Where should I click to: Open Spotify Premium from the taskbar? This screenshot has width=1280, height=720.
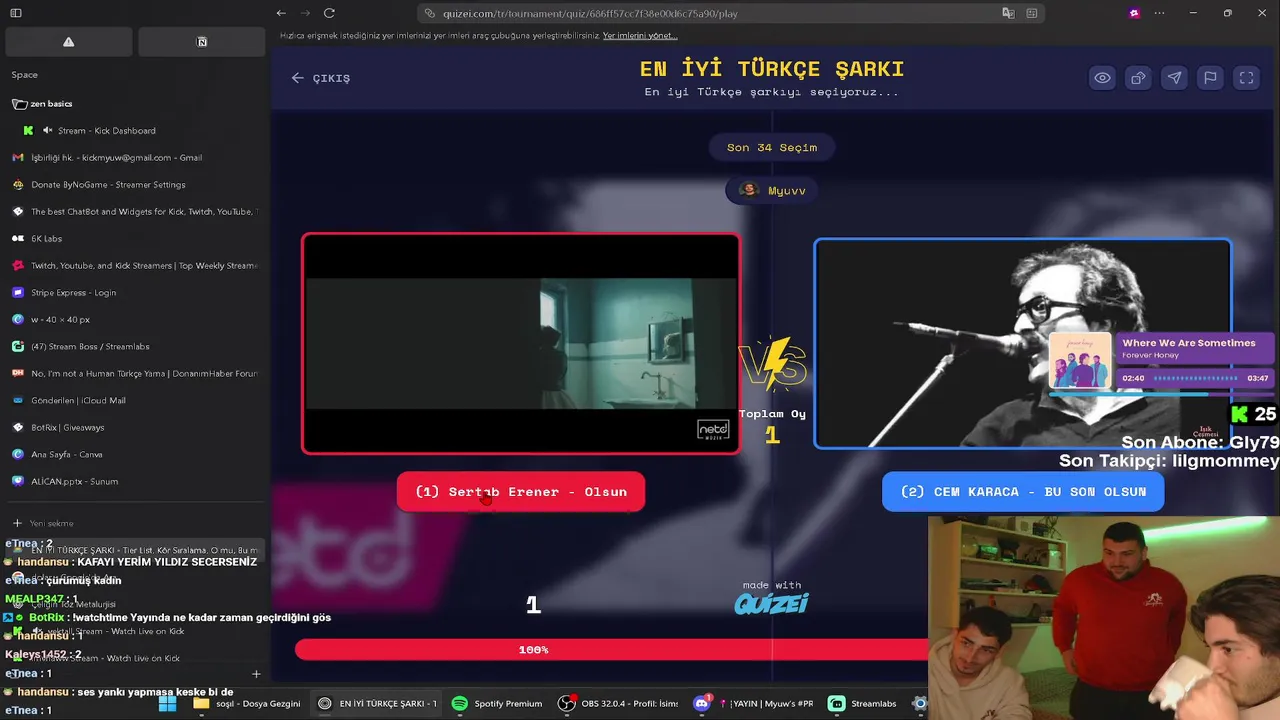click(497, 704)
